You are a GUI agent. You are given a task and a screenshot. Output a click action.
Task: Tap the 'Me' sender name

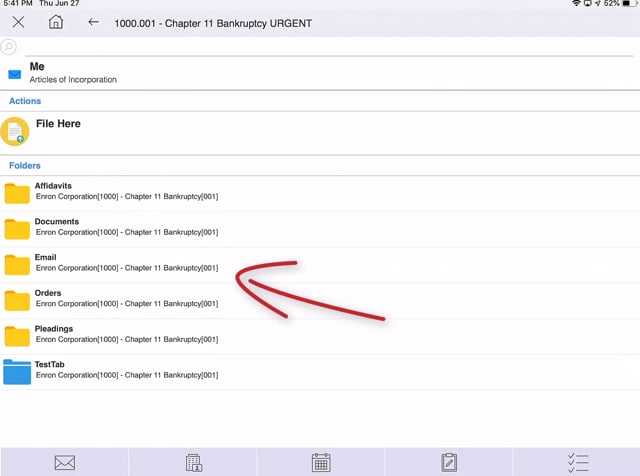[x=37, y=66]
